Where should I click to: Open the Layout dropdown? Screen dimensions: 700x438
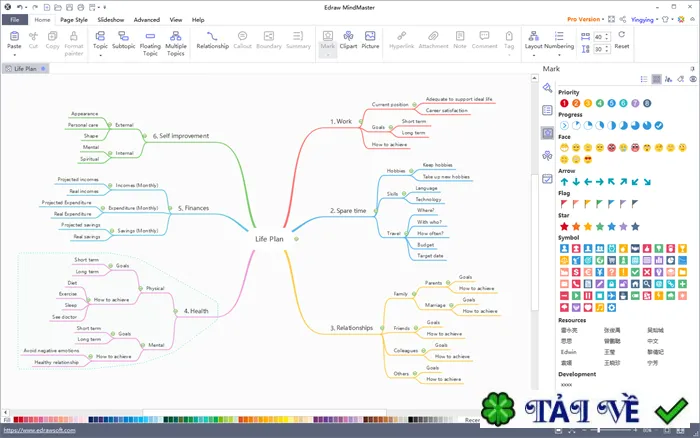pyautogui.click(x=533, y=55)
